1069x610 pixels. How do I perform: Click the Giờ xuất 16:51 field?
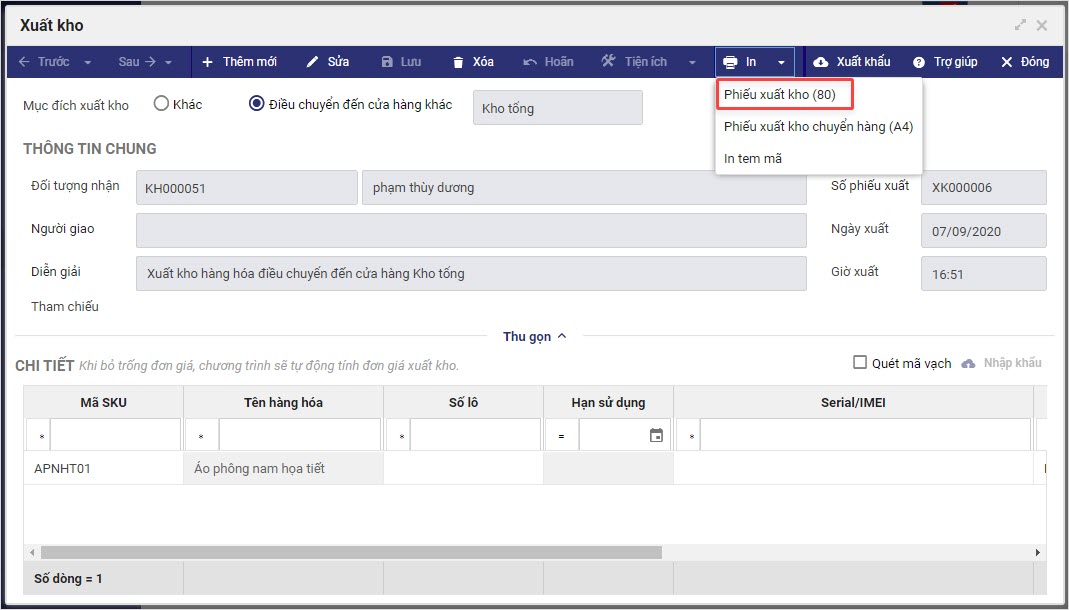(984, 273)
